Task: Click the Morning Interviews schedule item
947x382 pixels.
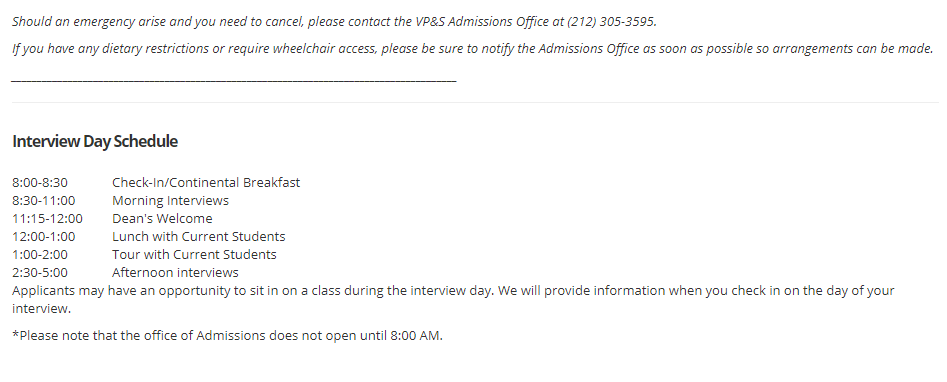Action: tap(170, 200)
